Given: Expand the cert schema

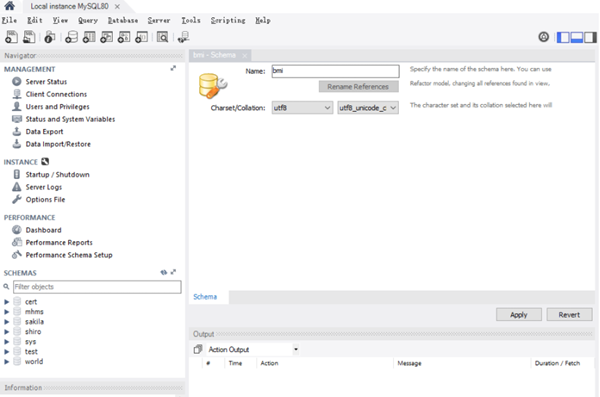Looking at the screenshot, I should tap(7, 302).
